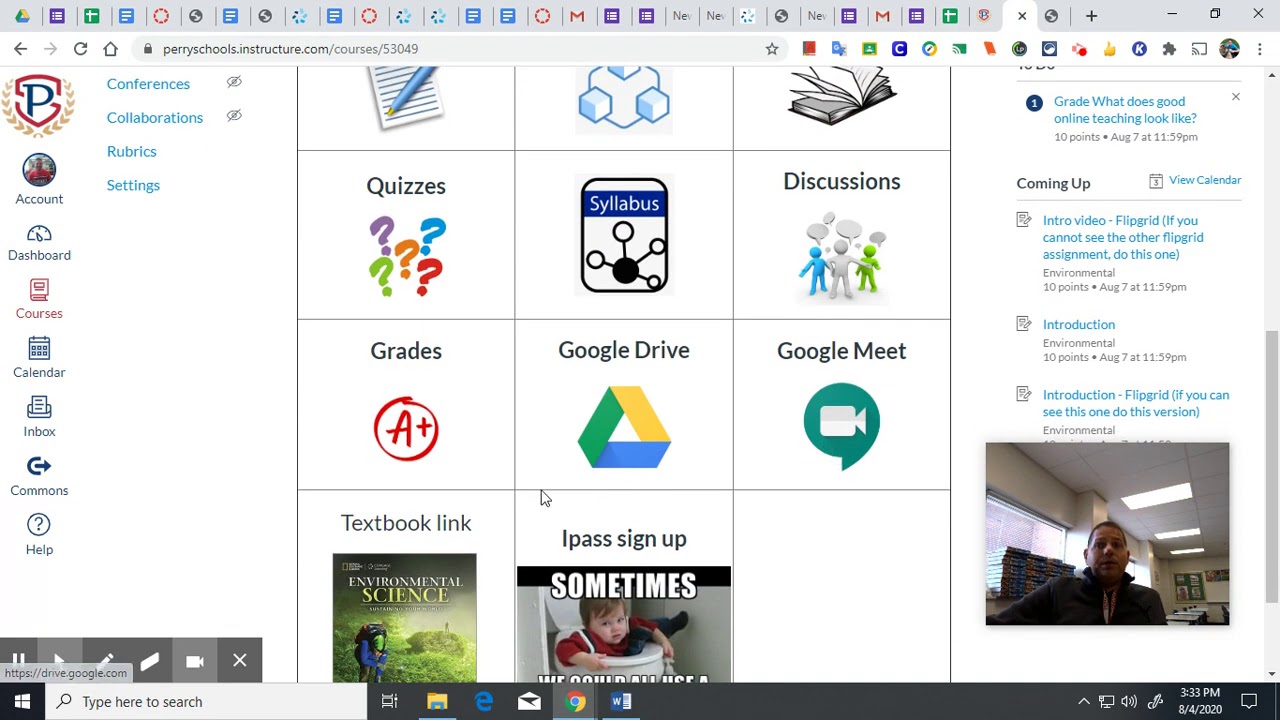
Task: Select the pen annotation tool in recorder
Action: click(x=105, y=661)
